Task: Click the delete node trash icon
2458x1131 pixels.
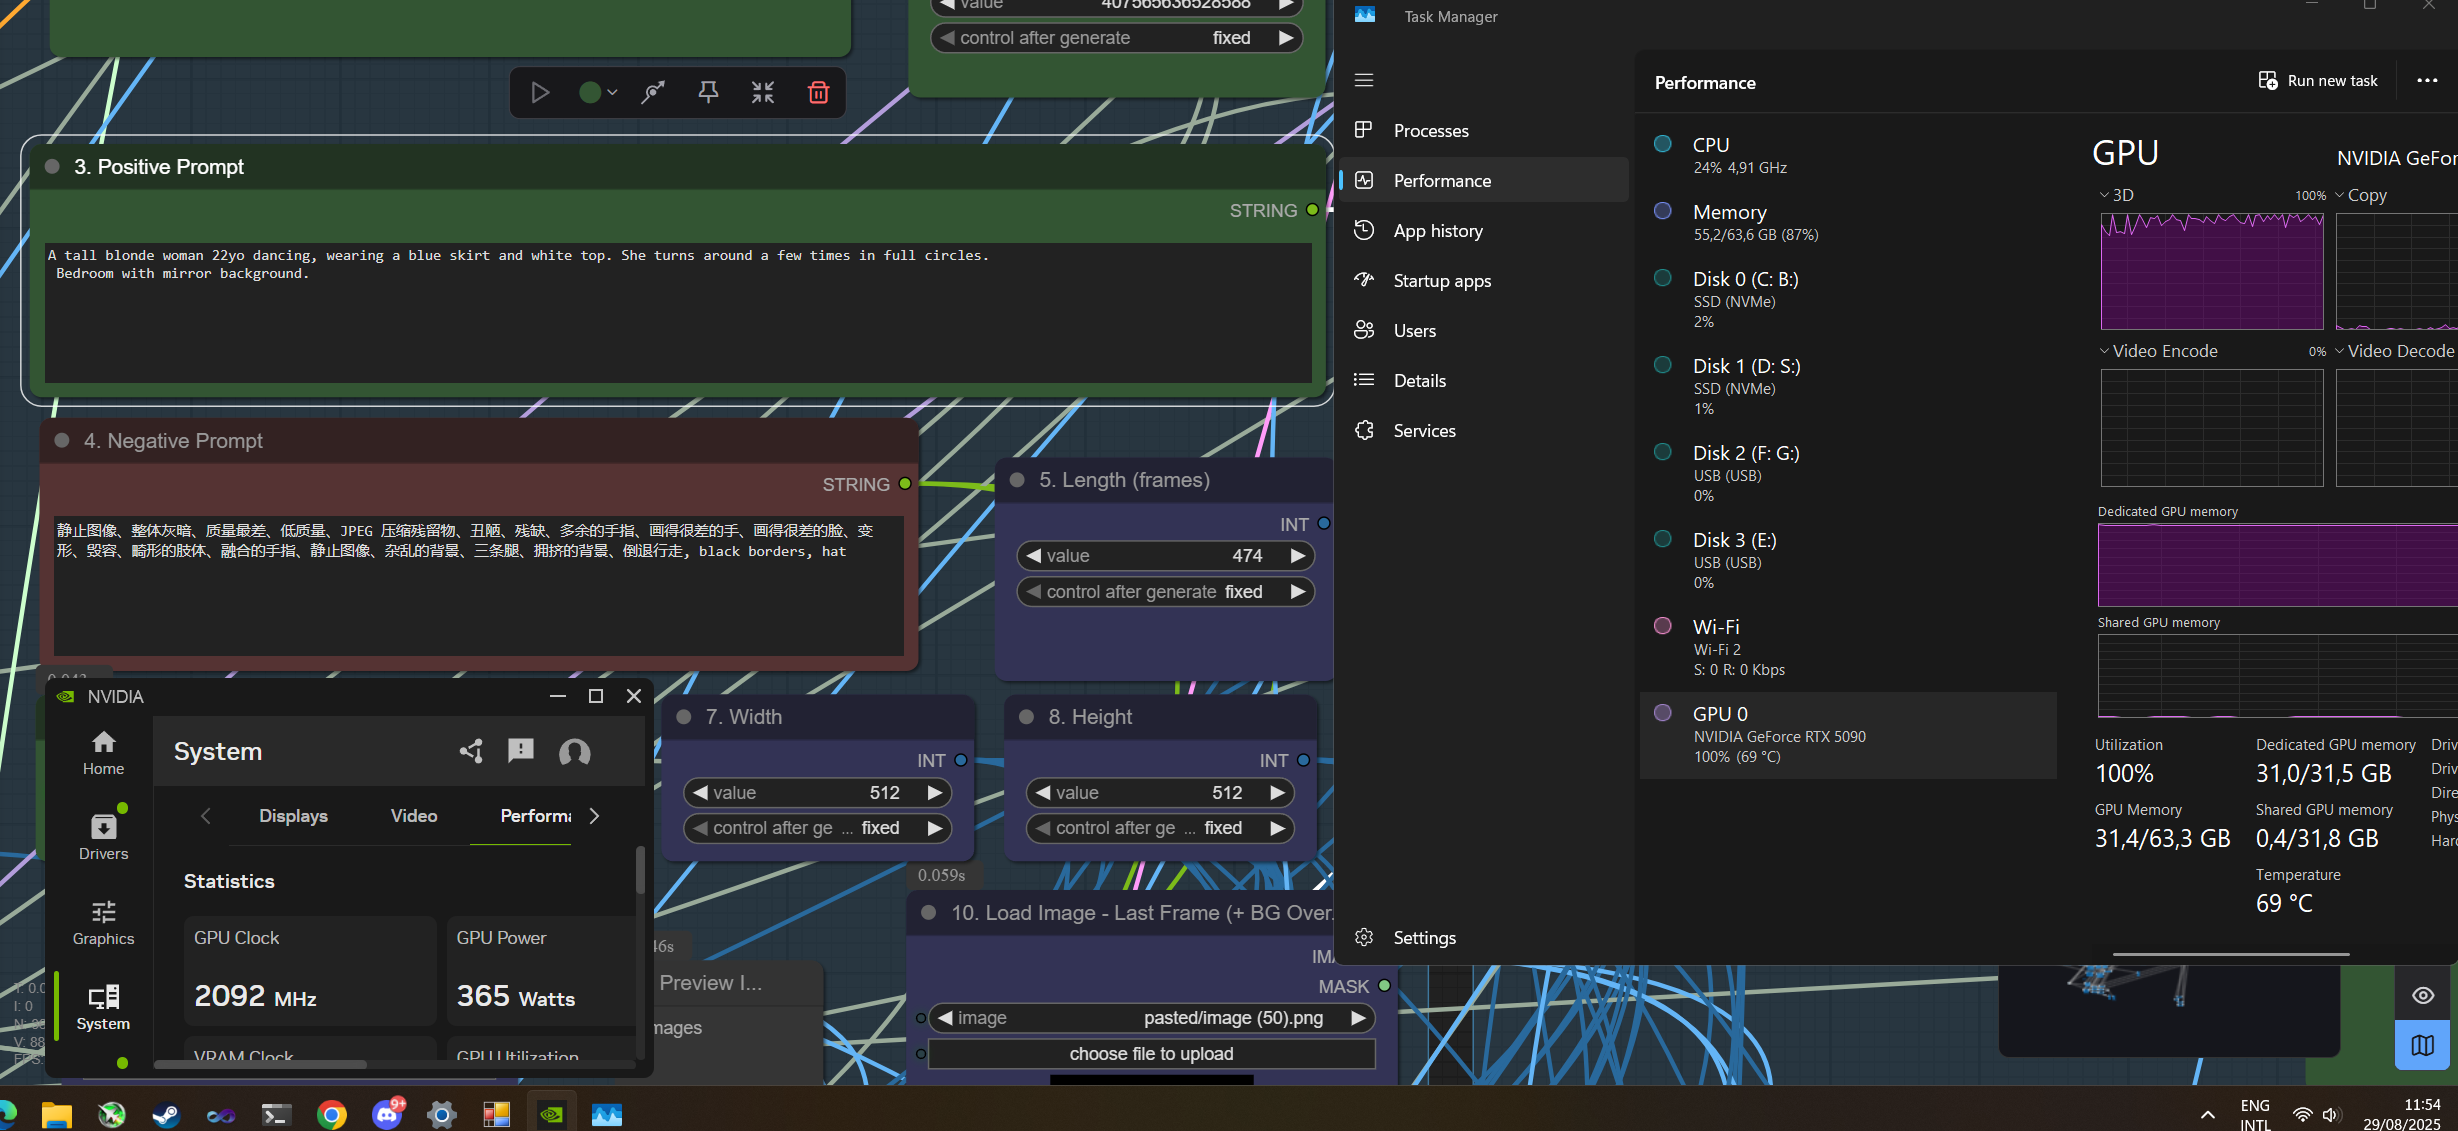Action: [818, 93]
